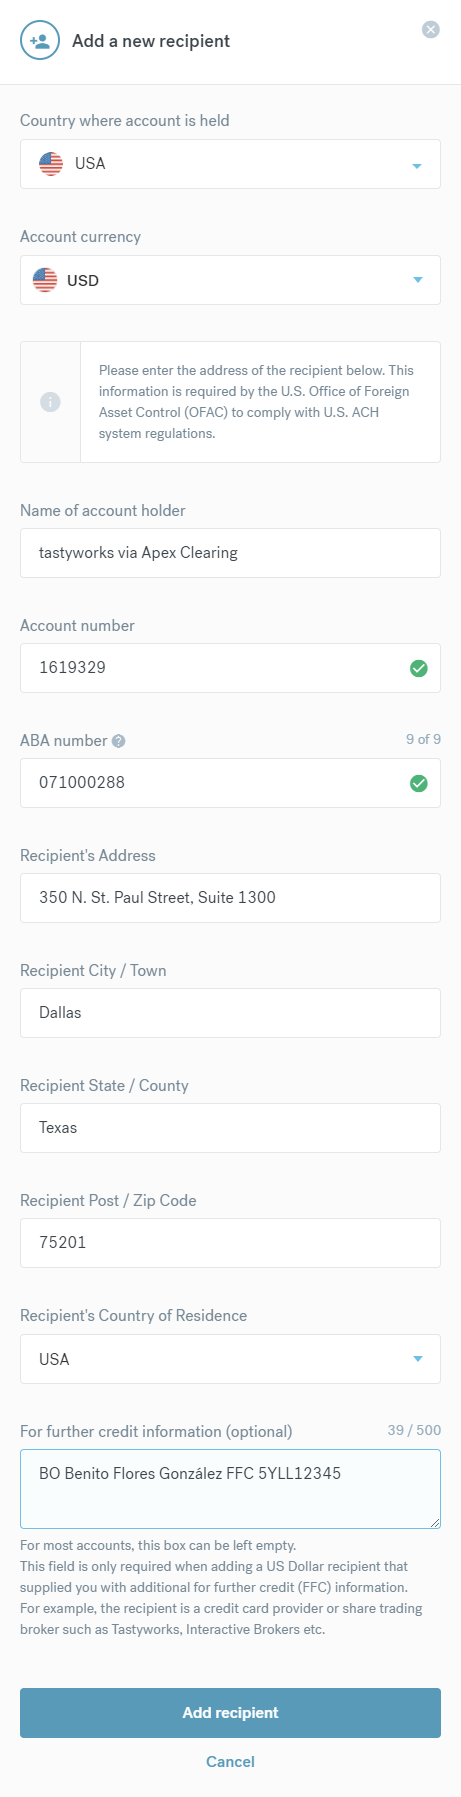The image size is (461, 1797).
Task: Click the green checkmark in Account number field
Action: pos(419,668)
